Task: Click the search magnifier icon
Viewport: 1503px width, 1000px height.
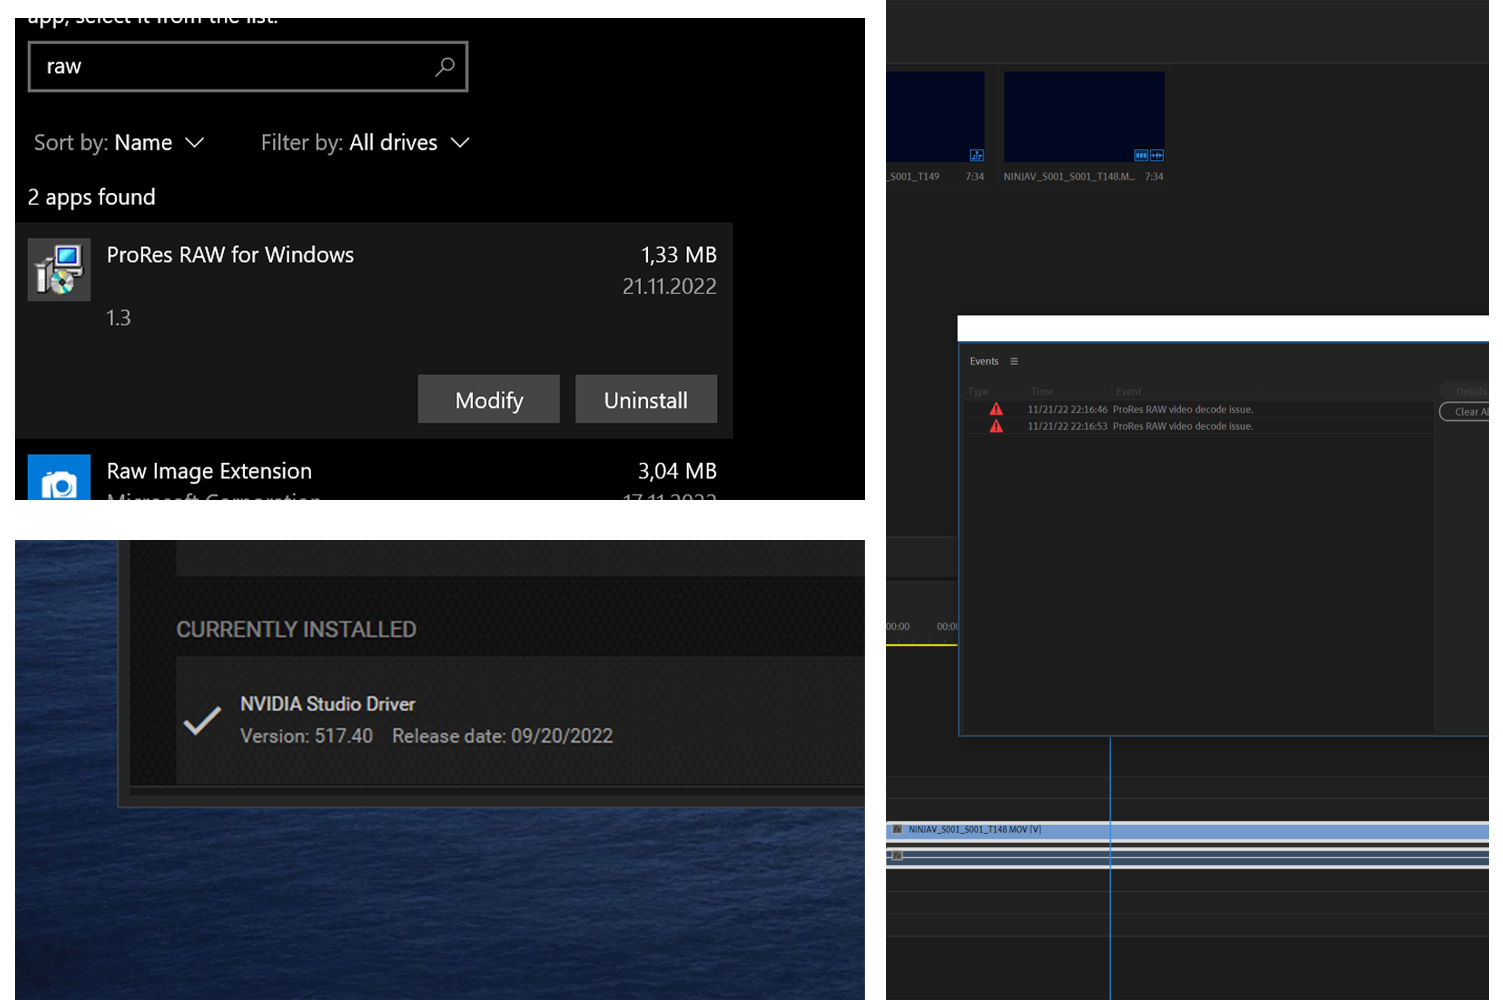Action: point(444,66)
